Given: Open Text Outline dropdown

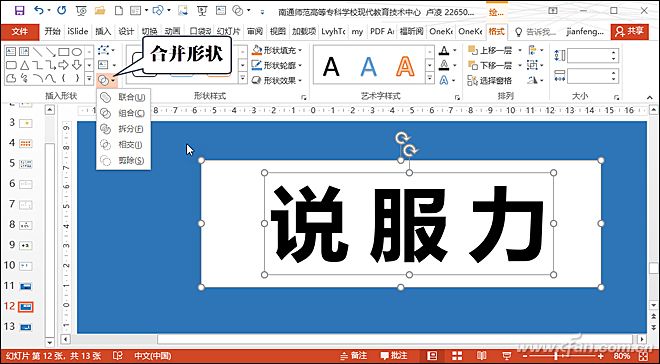Looking at the screenshot, I should (455, 65).
